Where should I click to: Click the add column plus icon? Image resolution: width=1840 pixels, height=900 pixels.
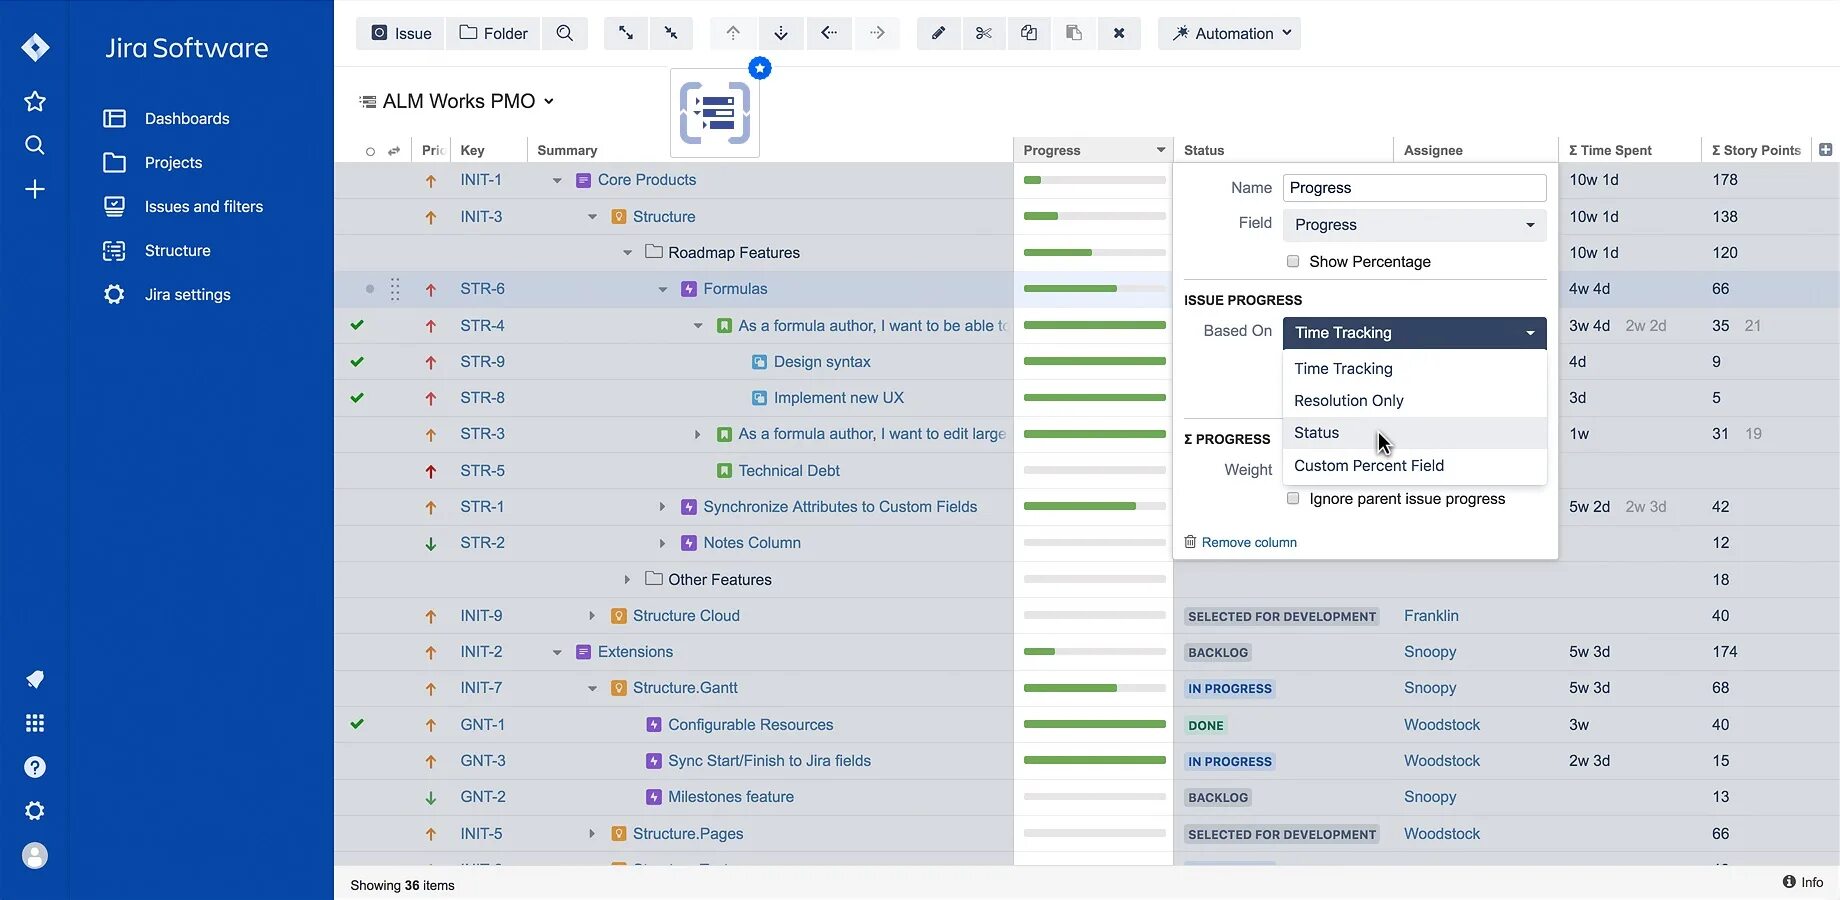[x=1826, y=149]
